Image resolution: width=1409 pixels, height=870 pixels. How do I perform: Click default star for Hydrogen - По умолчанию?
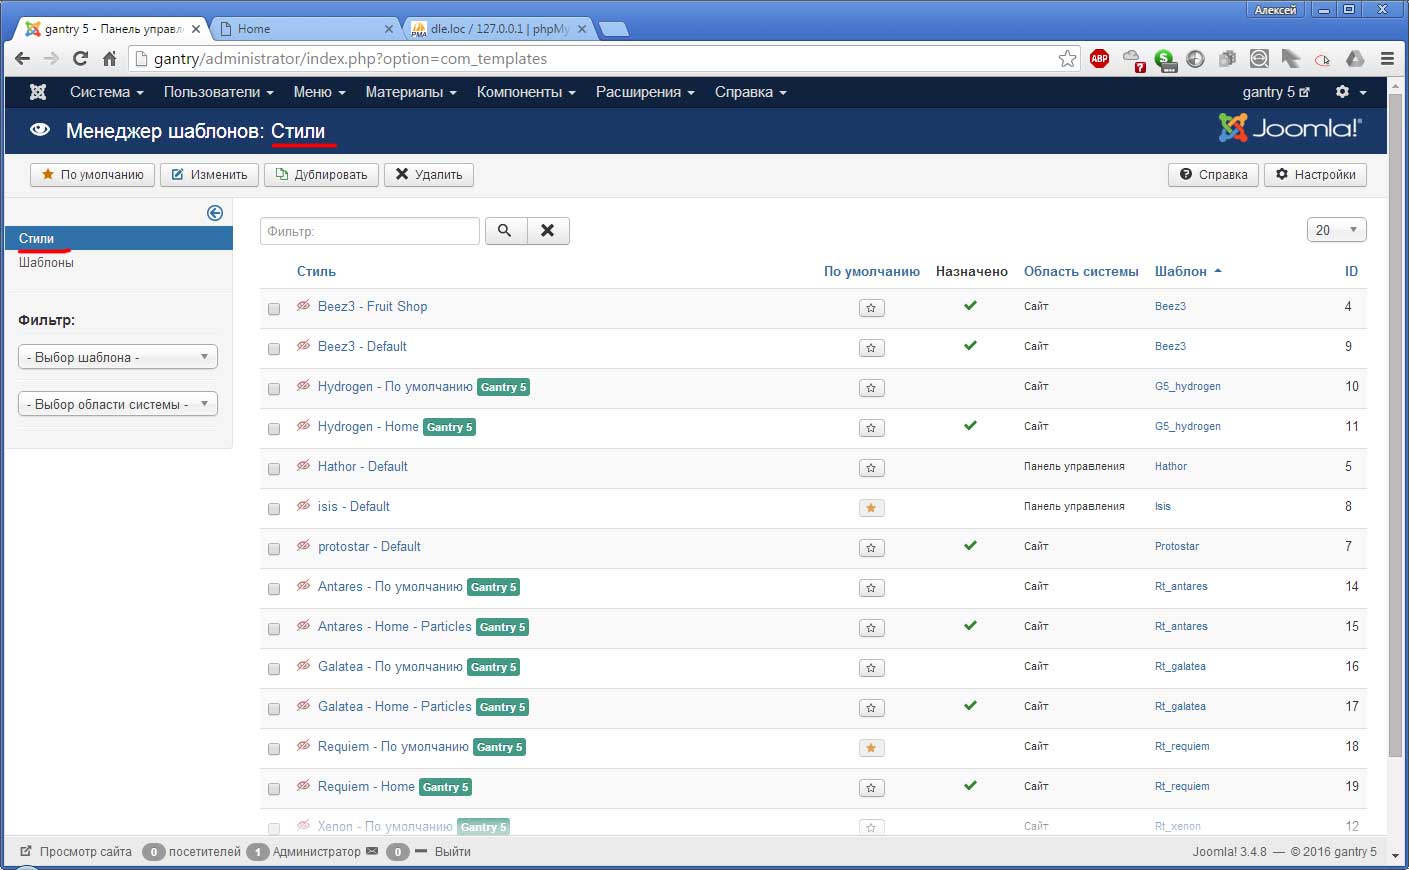pyautogui.click(x=871, y=388)
